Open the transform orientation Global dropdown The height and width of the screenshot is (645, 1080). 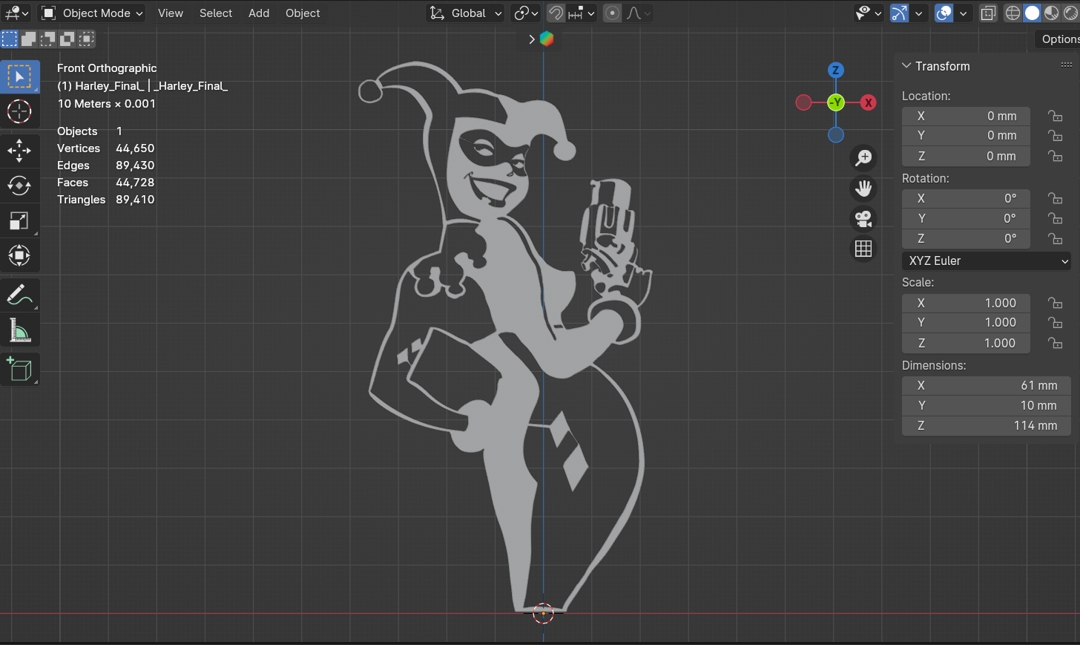(467, 13)
